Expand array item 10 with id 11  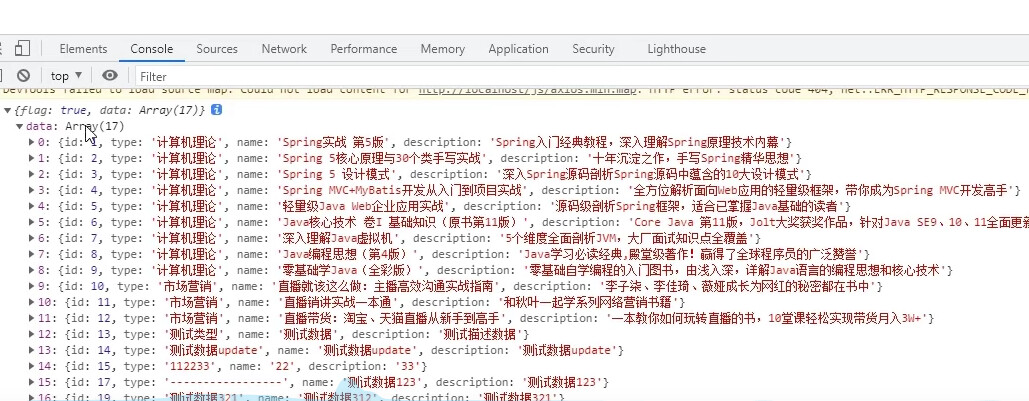tap(32, 302)
